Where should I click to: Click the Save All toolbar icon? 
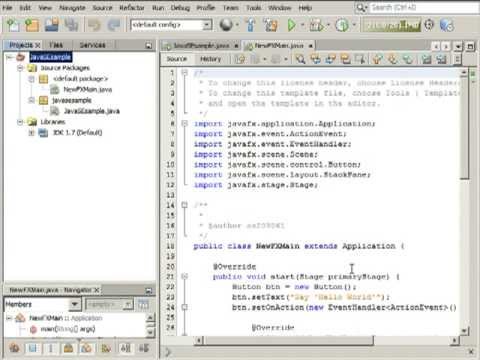pos(71,25)
